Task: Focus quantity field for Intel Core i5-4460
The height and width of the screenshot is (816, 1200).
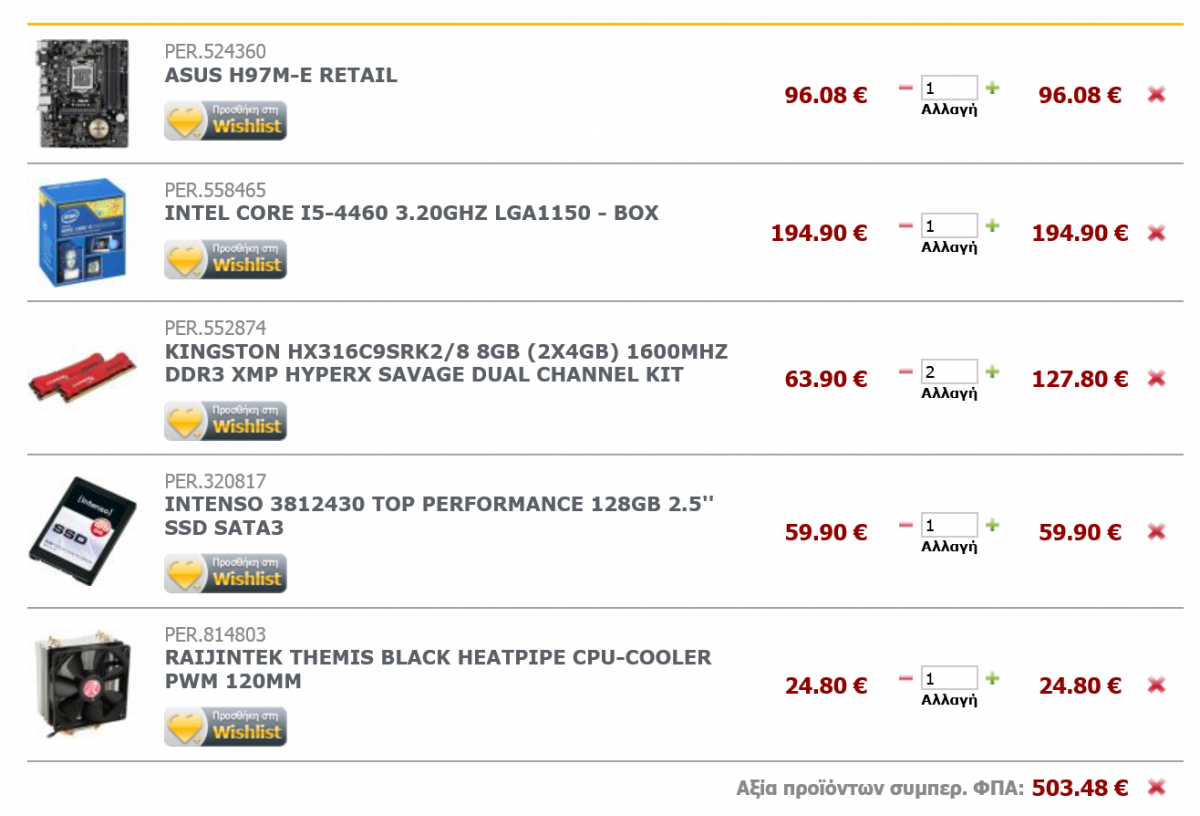Action: (949, 226)
